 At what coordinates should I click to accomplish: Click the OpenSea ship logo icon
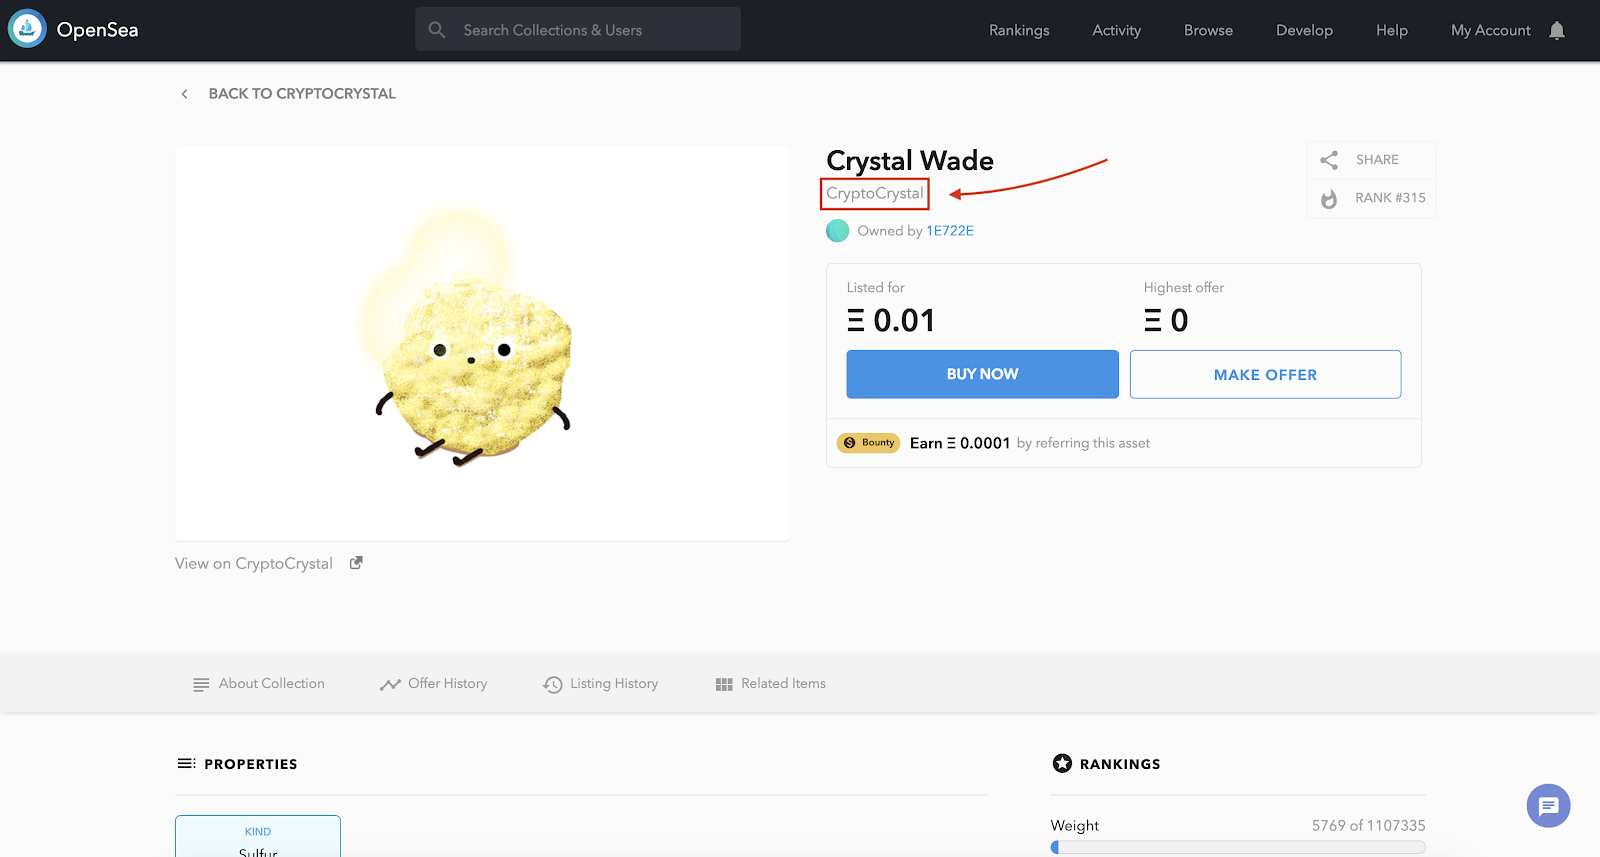[x=27, y=29]
